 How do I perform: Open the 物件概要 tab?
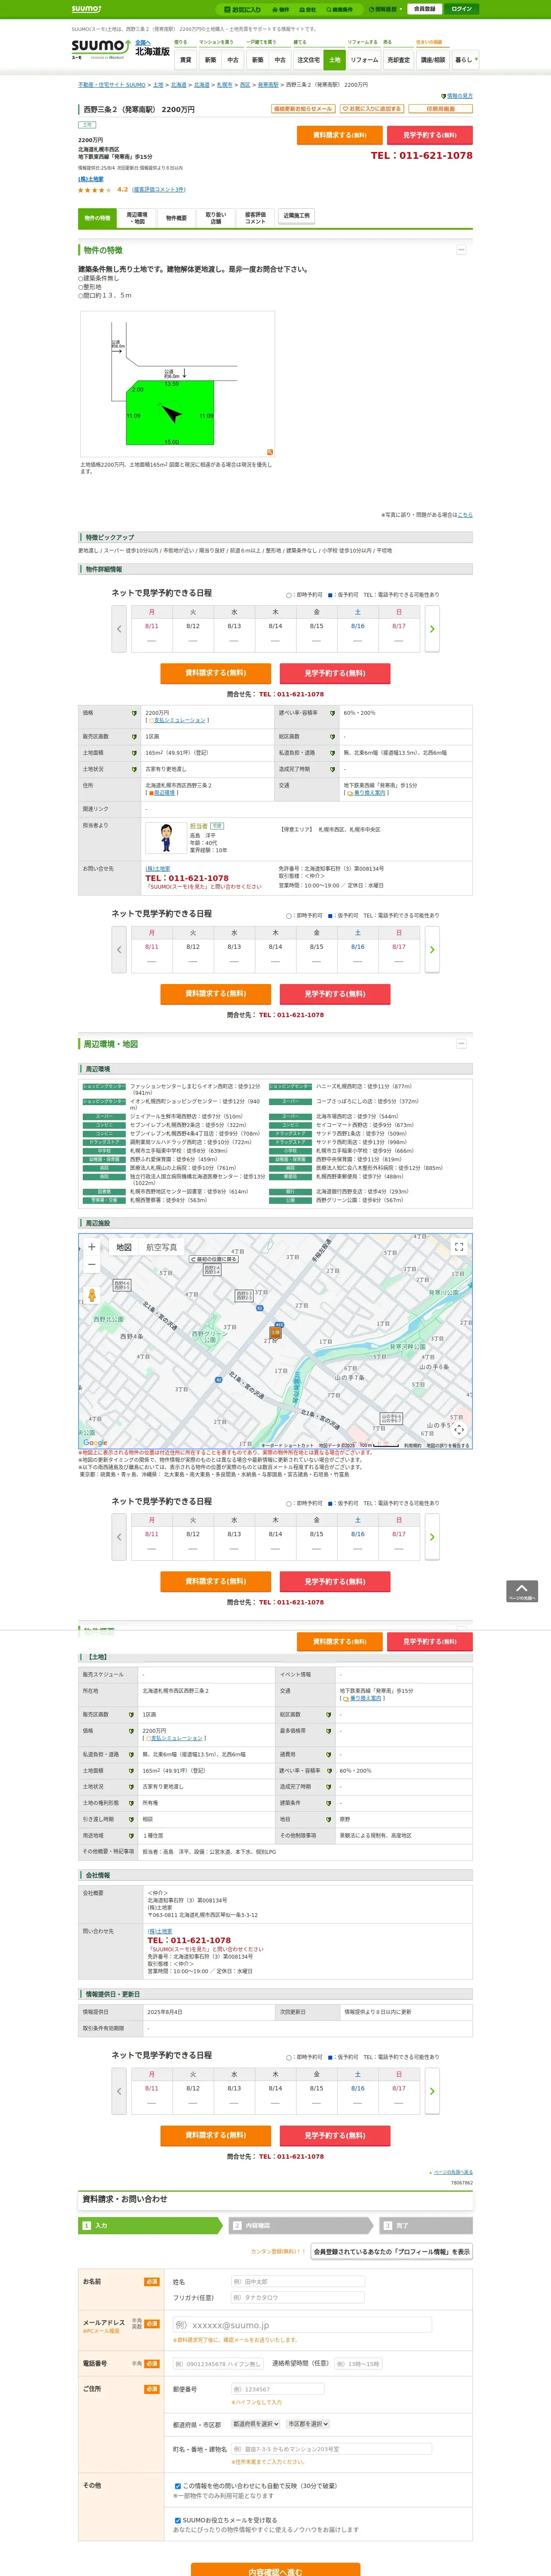click(176, 218)
